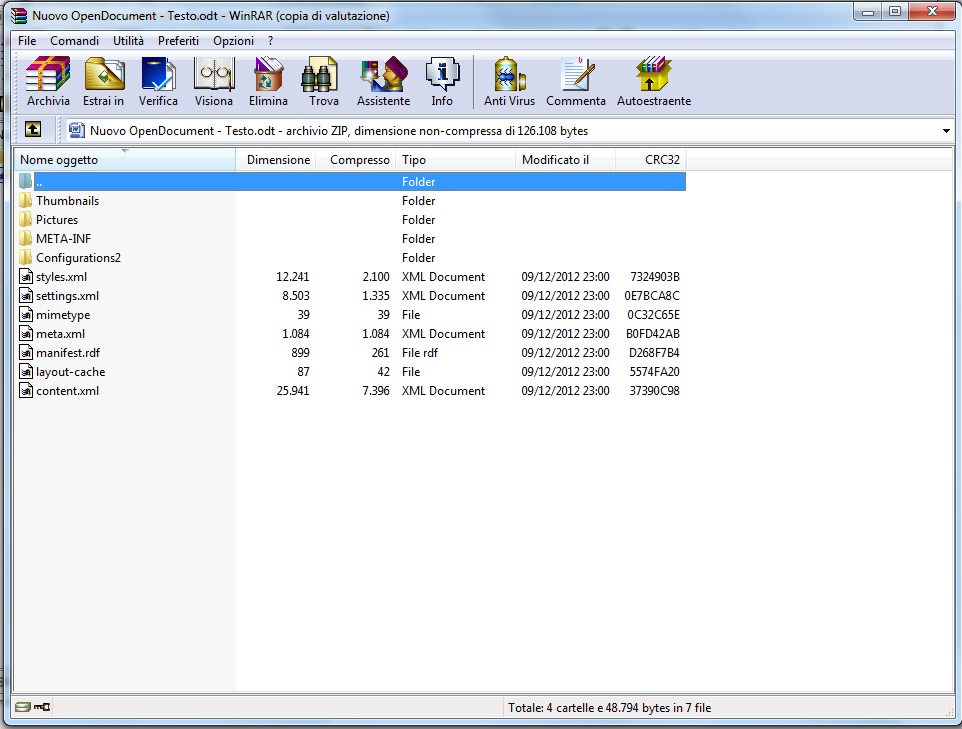Open the ? help menu
Image resolution: width=962 pixels, height=729 pixels.
271,40
